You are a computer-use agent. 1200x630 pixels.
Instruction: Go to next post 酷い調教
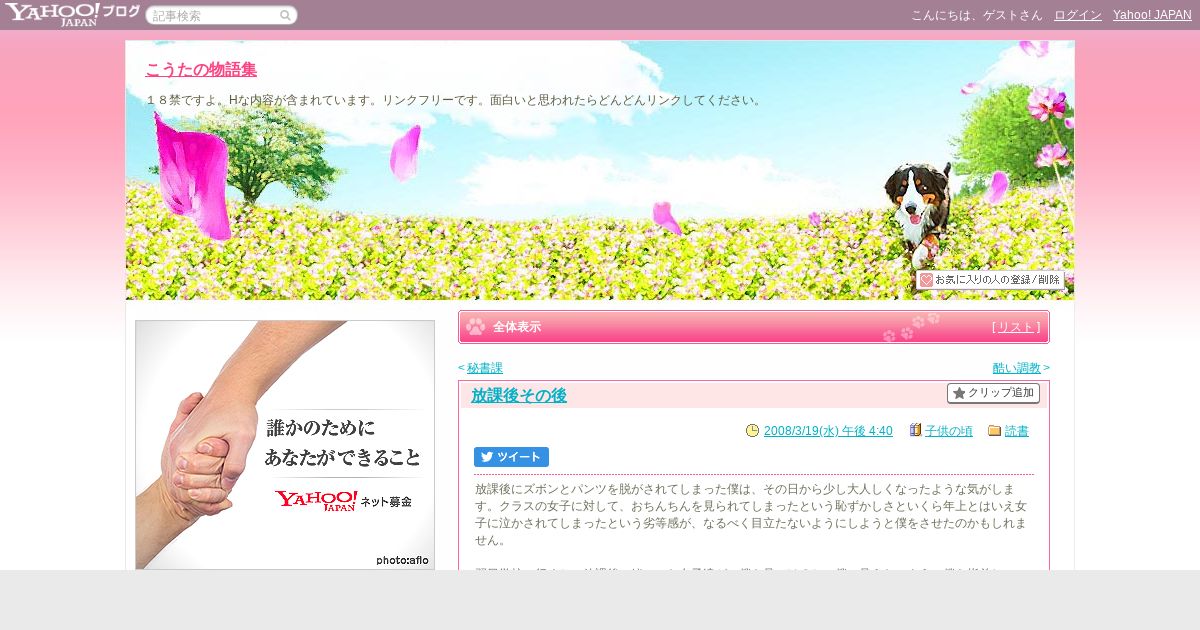(1016, 368)
